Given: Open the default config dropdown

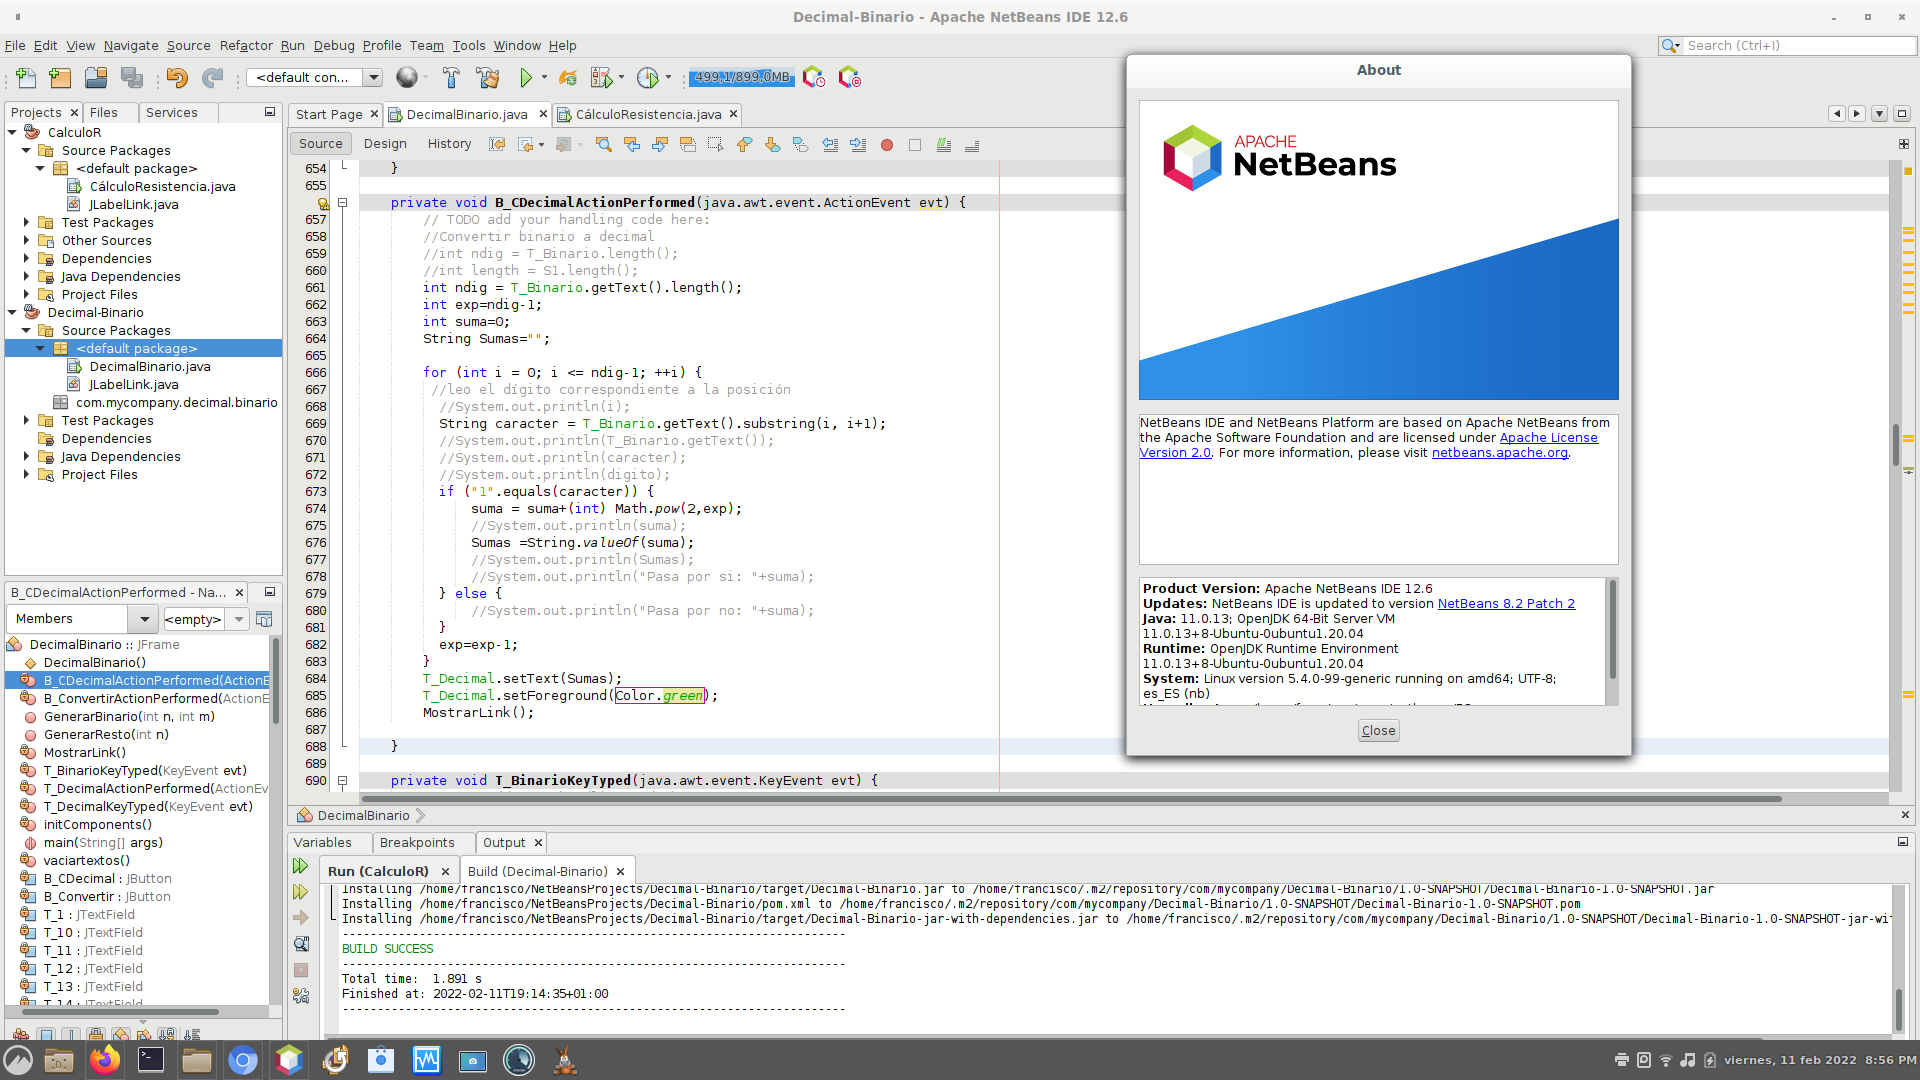Looking at the screenshot, I should point(373,78).
